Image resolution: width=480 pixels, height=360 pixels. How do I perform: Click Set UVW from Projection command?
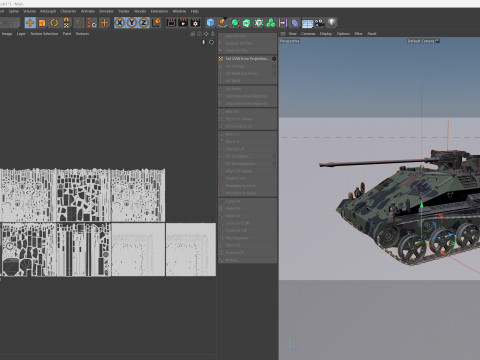pyautogui.click(x=247, y=59)
